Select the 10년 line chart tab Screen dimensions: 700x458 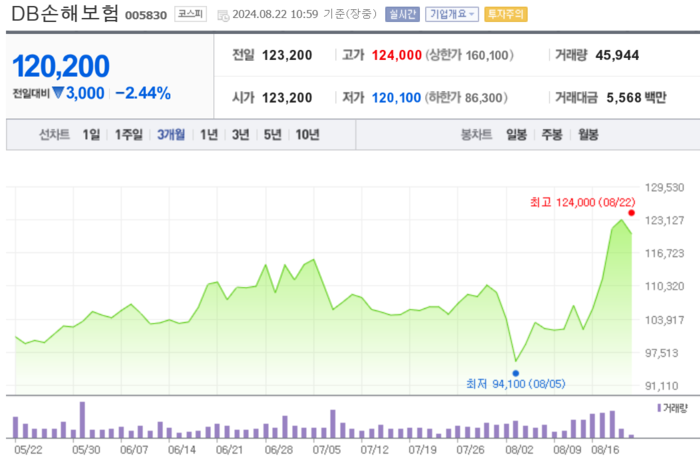pyautogui.click(x=307, y=134)
